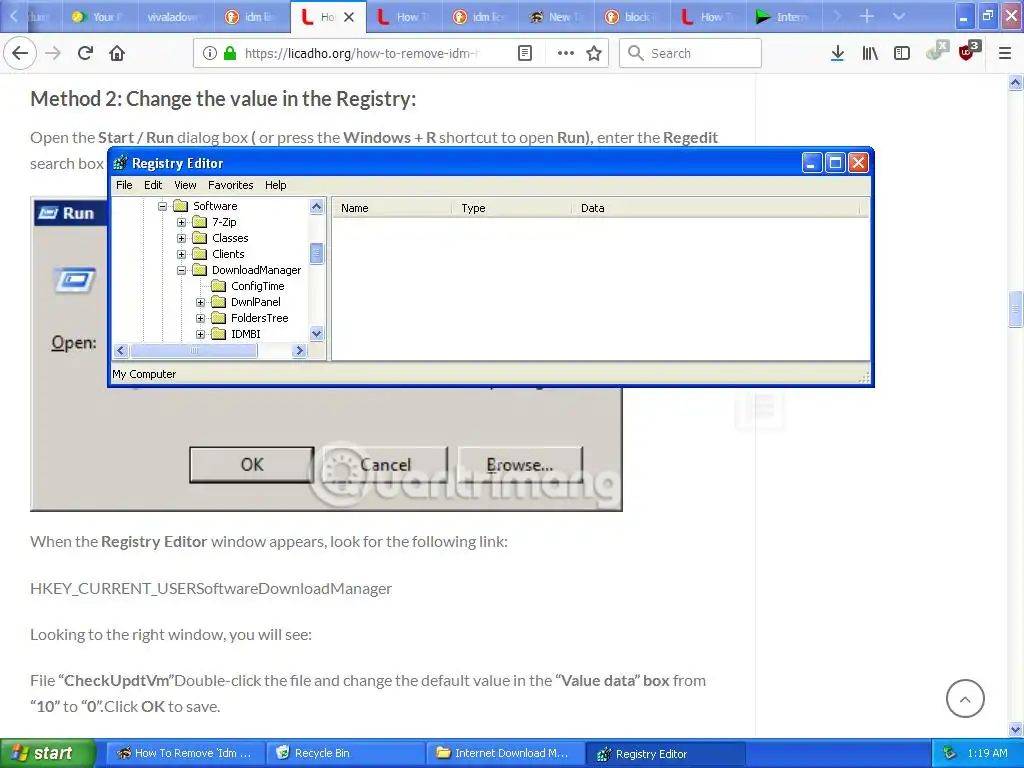Open a new tab with plus

pos(867,16)
